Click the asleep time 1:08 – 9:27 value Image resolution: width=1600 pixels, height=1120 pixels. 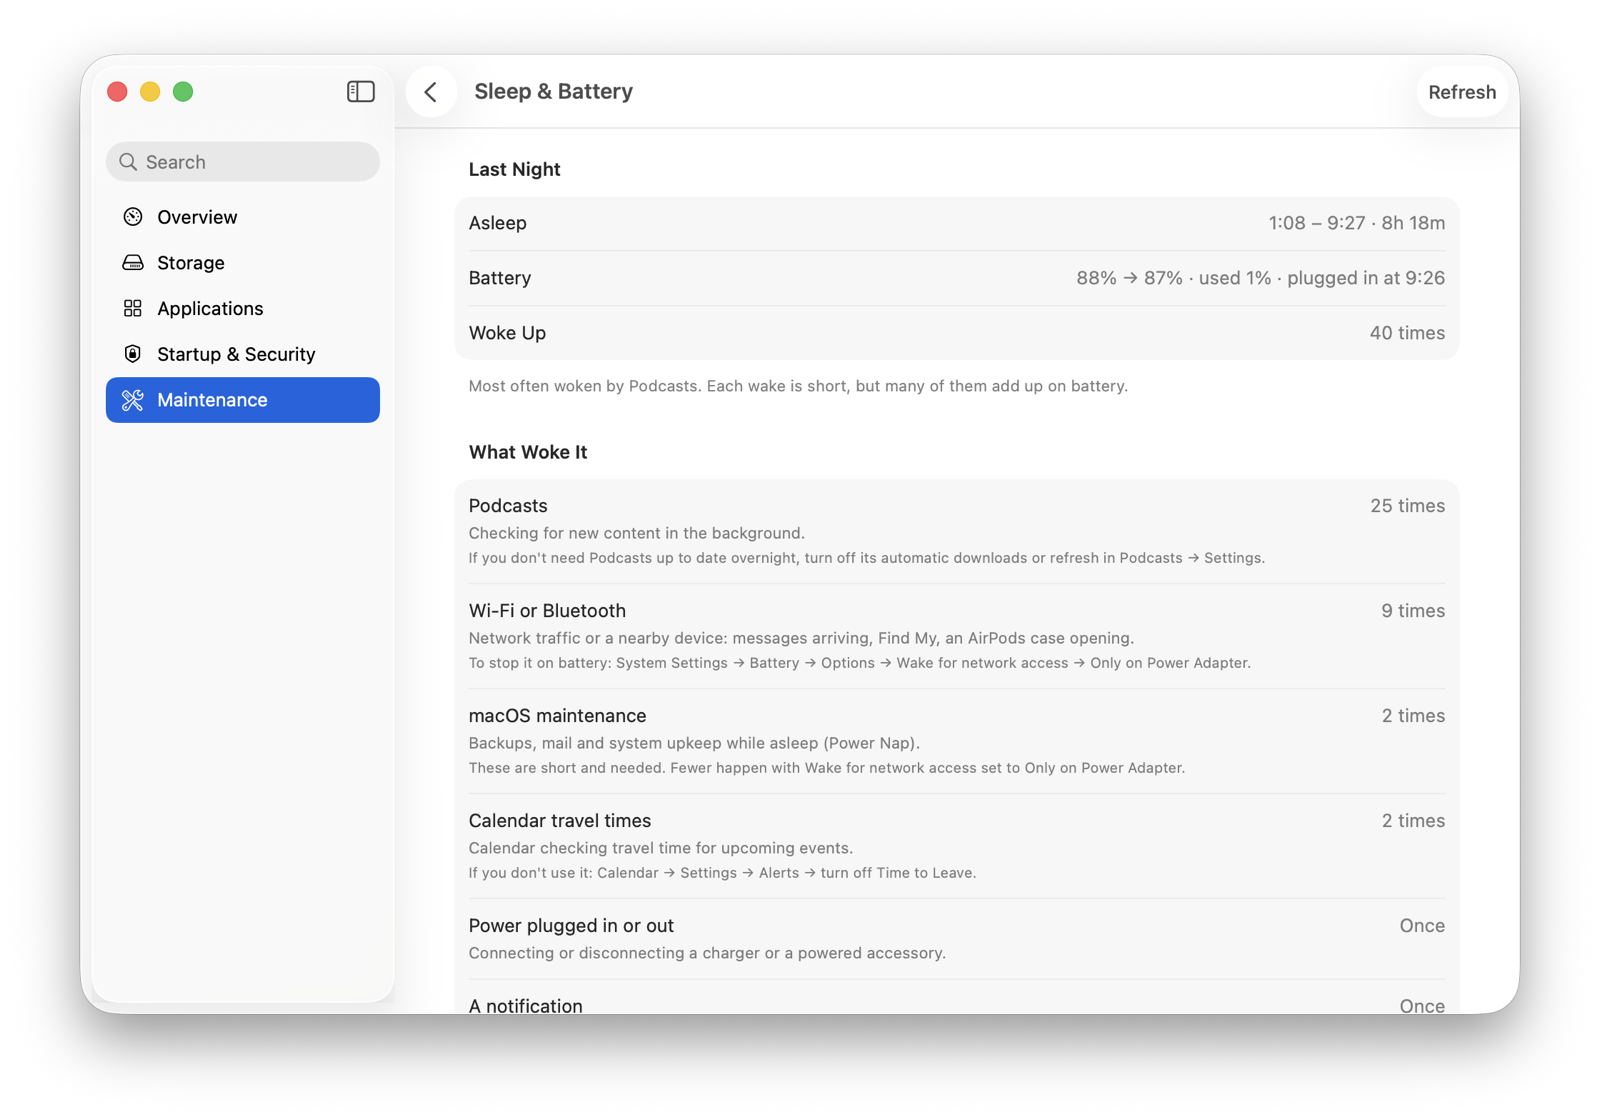(1357, 223)
